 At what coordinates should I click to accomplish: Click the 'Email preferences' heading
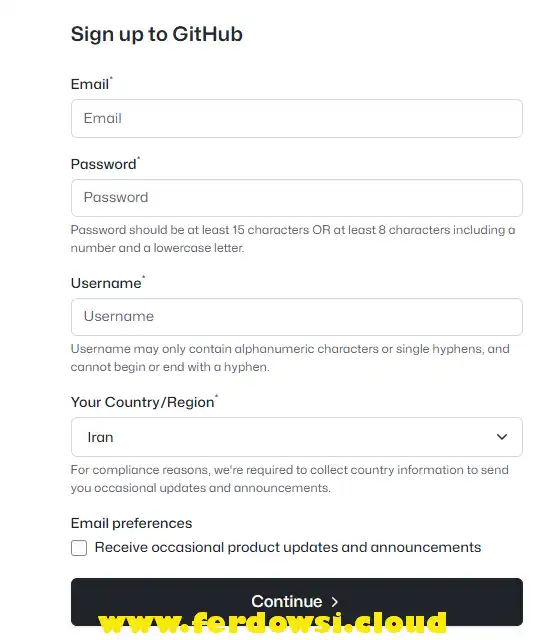(131, 523)
